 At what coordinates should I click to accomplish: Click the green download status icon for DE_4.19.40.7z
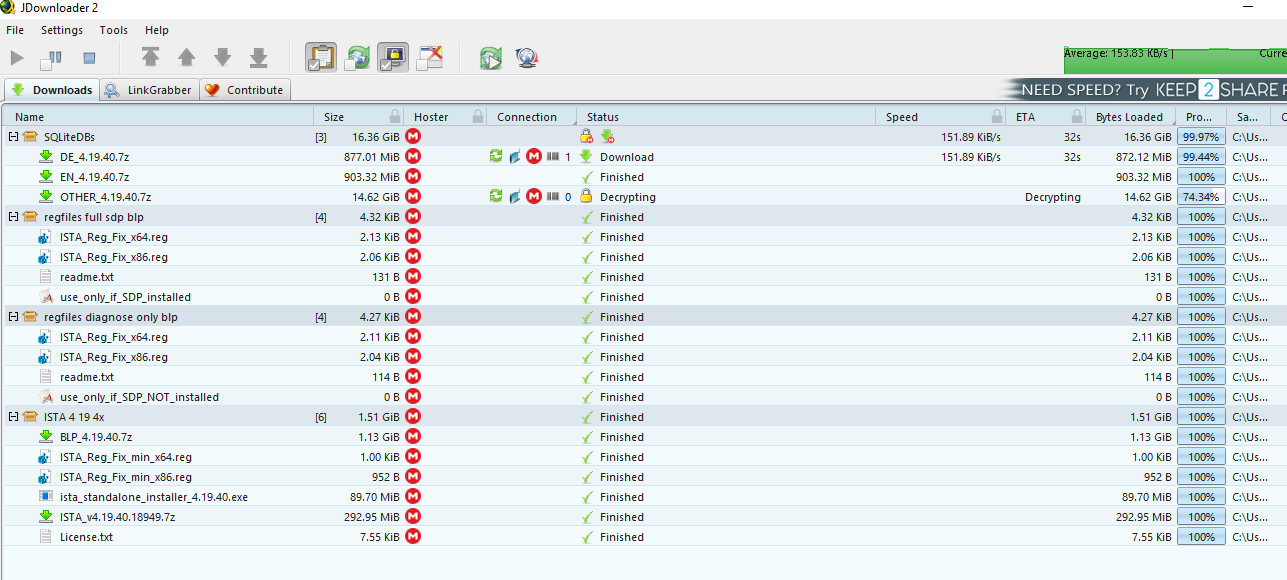pyautogui.click(x=586, y=157)
